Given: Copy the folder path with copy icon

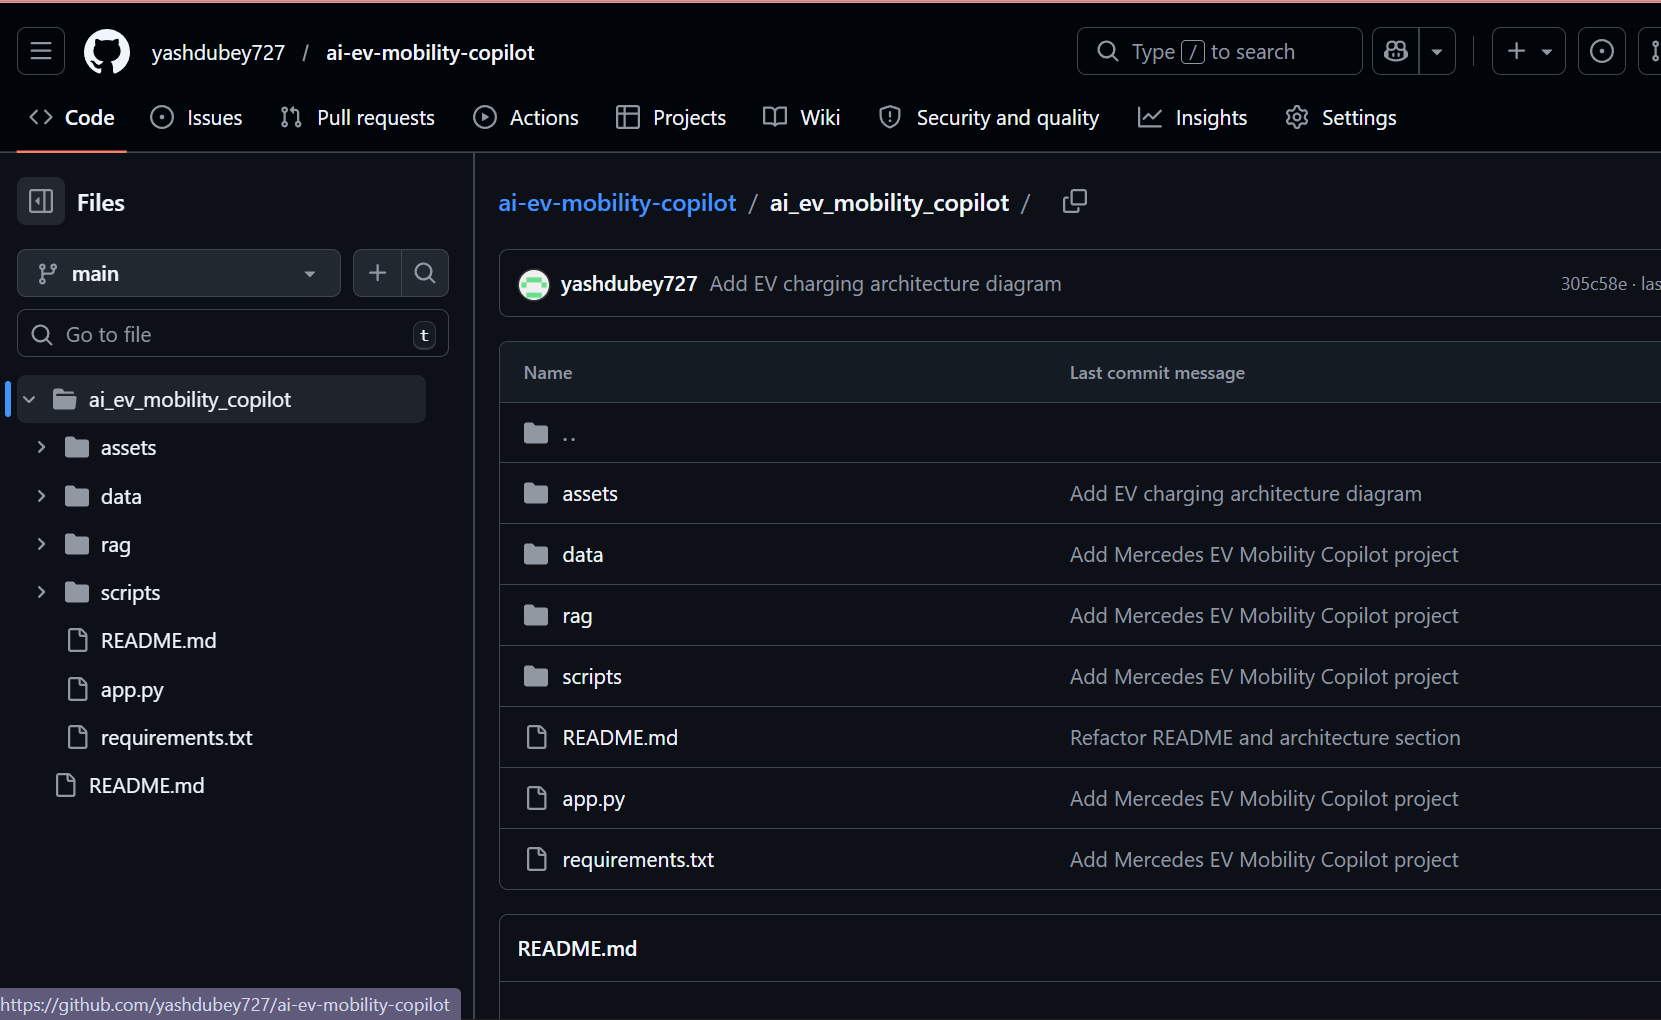Looking at the screenshot, I should (1074, 202).
